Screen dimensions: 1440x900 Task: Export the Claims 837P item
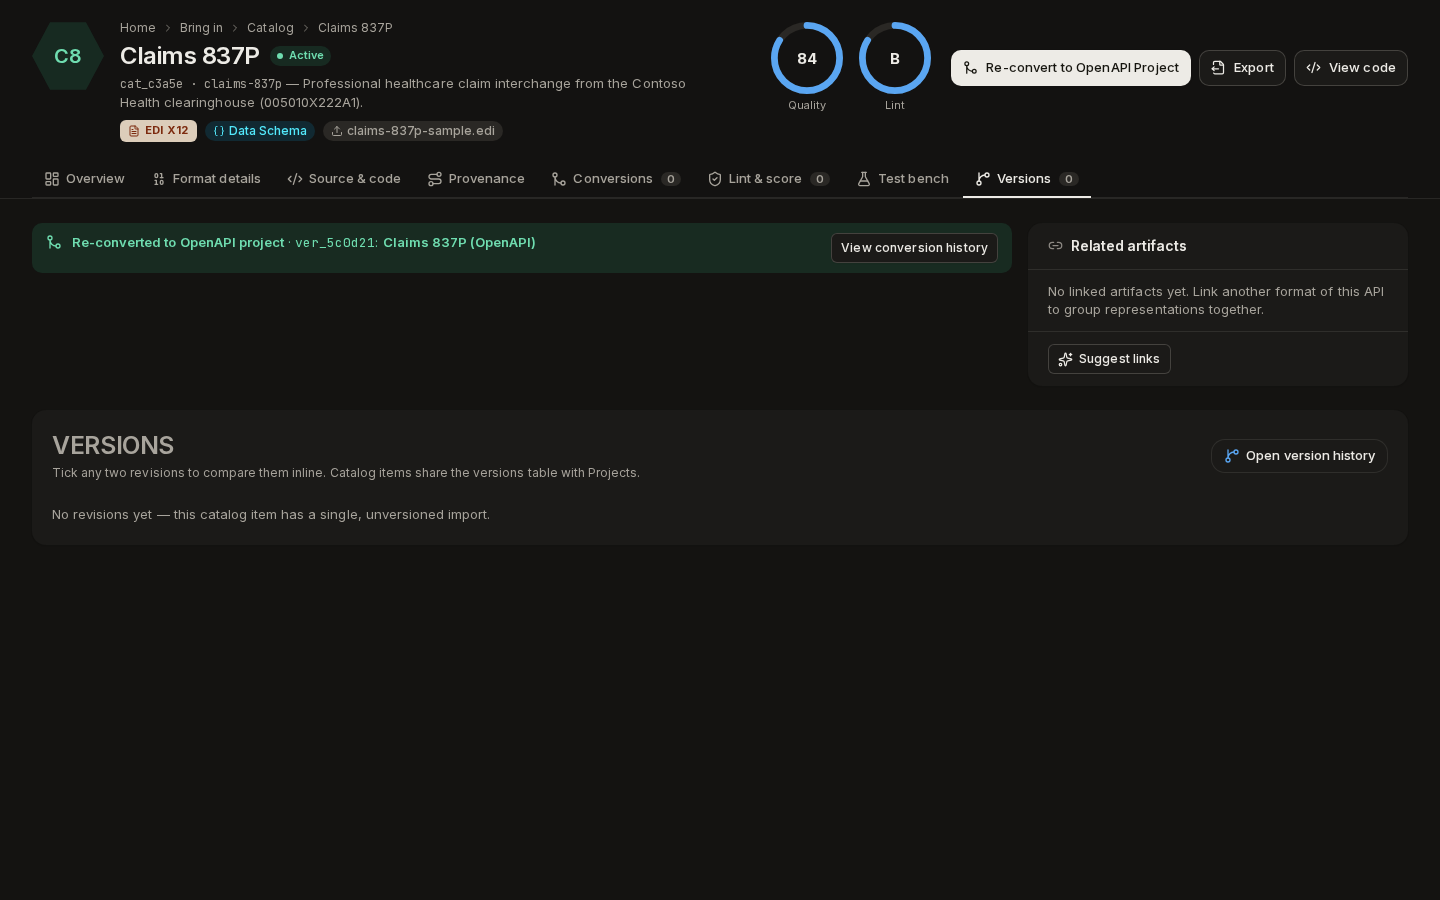click(x=1242, y=68)
